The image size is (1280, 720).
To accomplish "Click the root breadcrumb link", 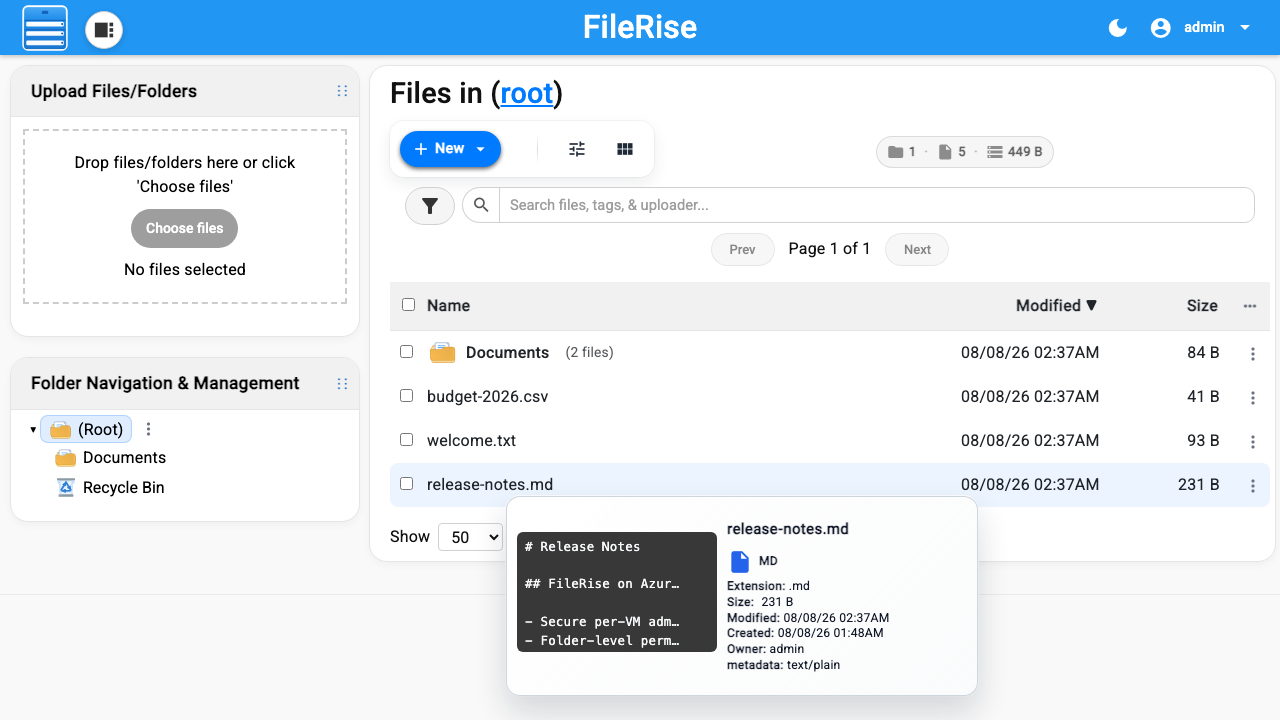I will point(526,93).
